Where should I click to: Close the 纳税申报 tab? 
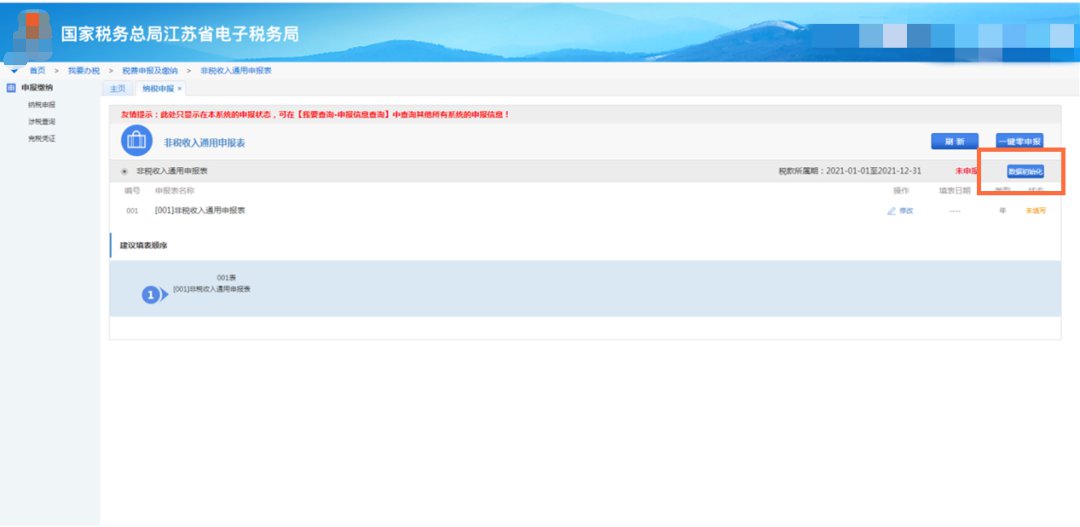(180, 89)
